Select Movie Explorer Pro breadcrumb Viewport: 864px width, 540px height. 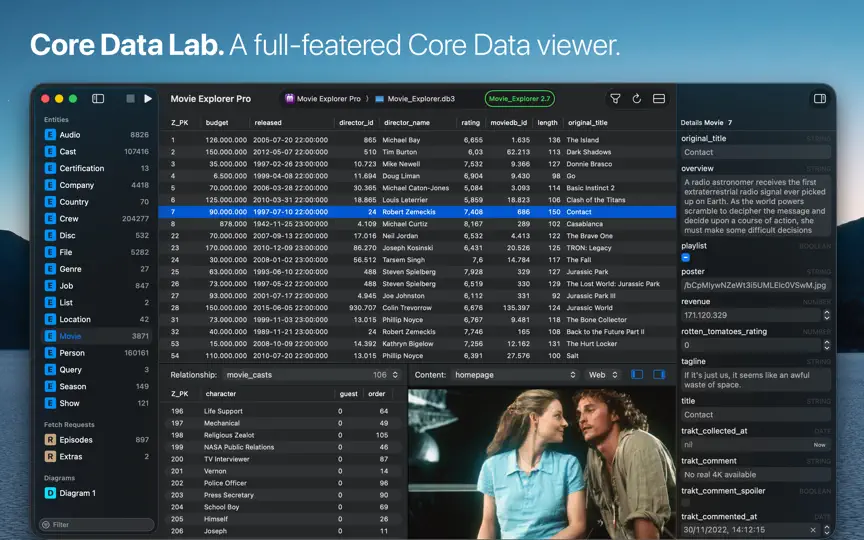323,99
